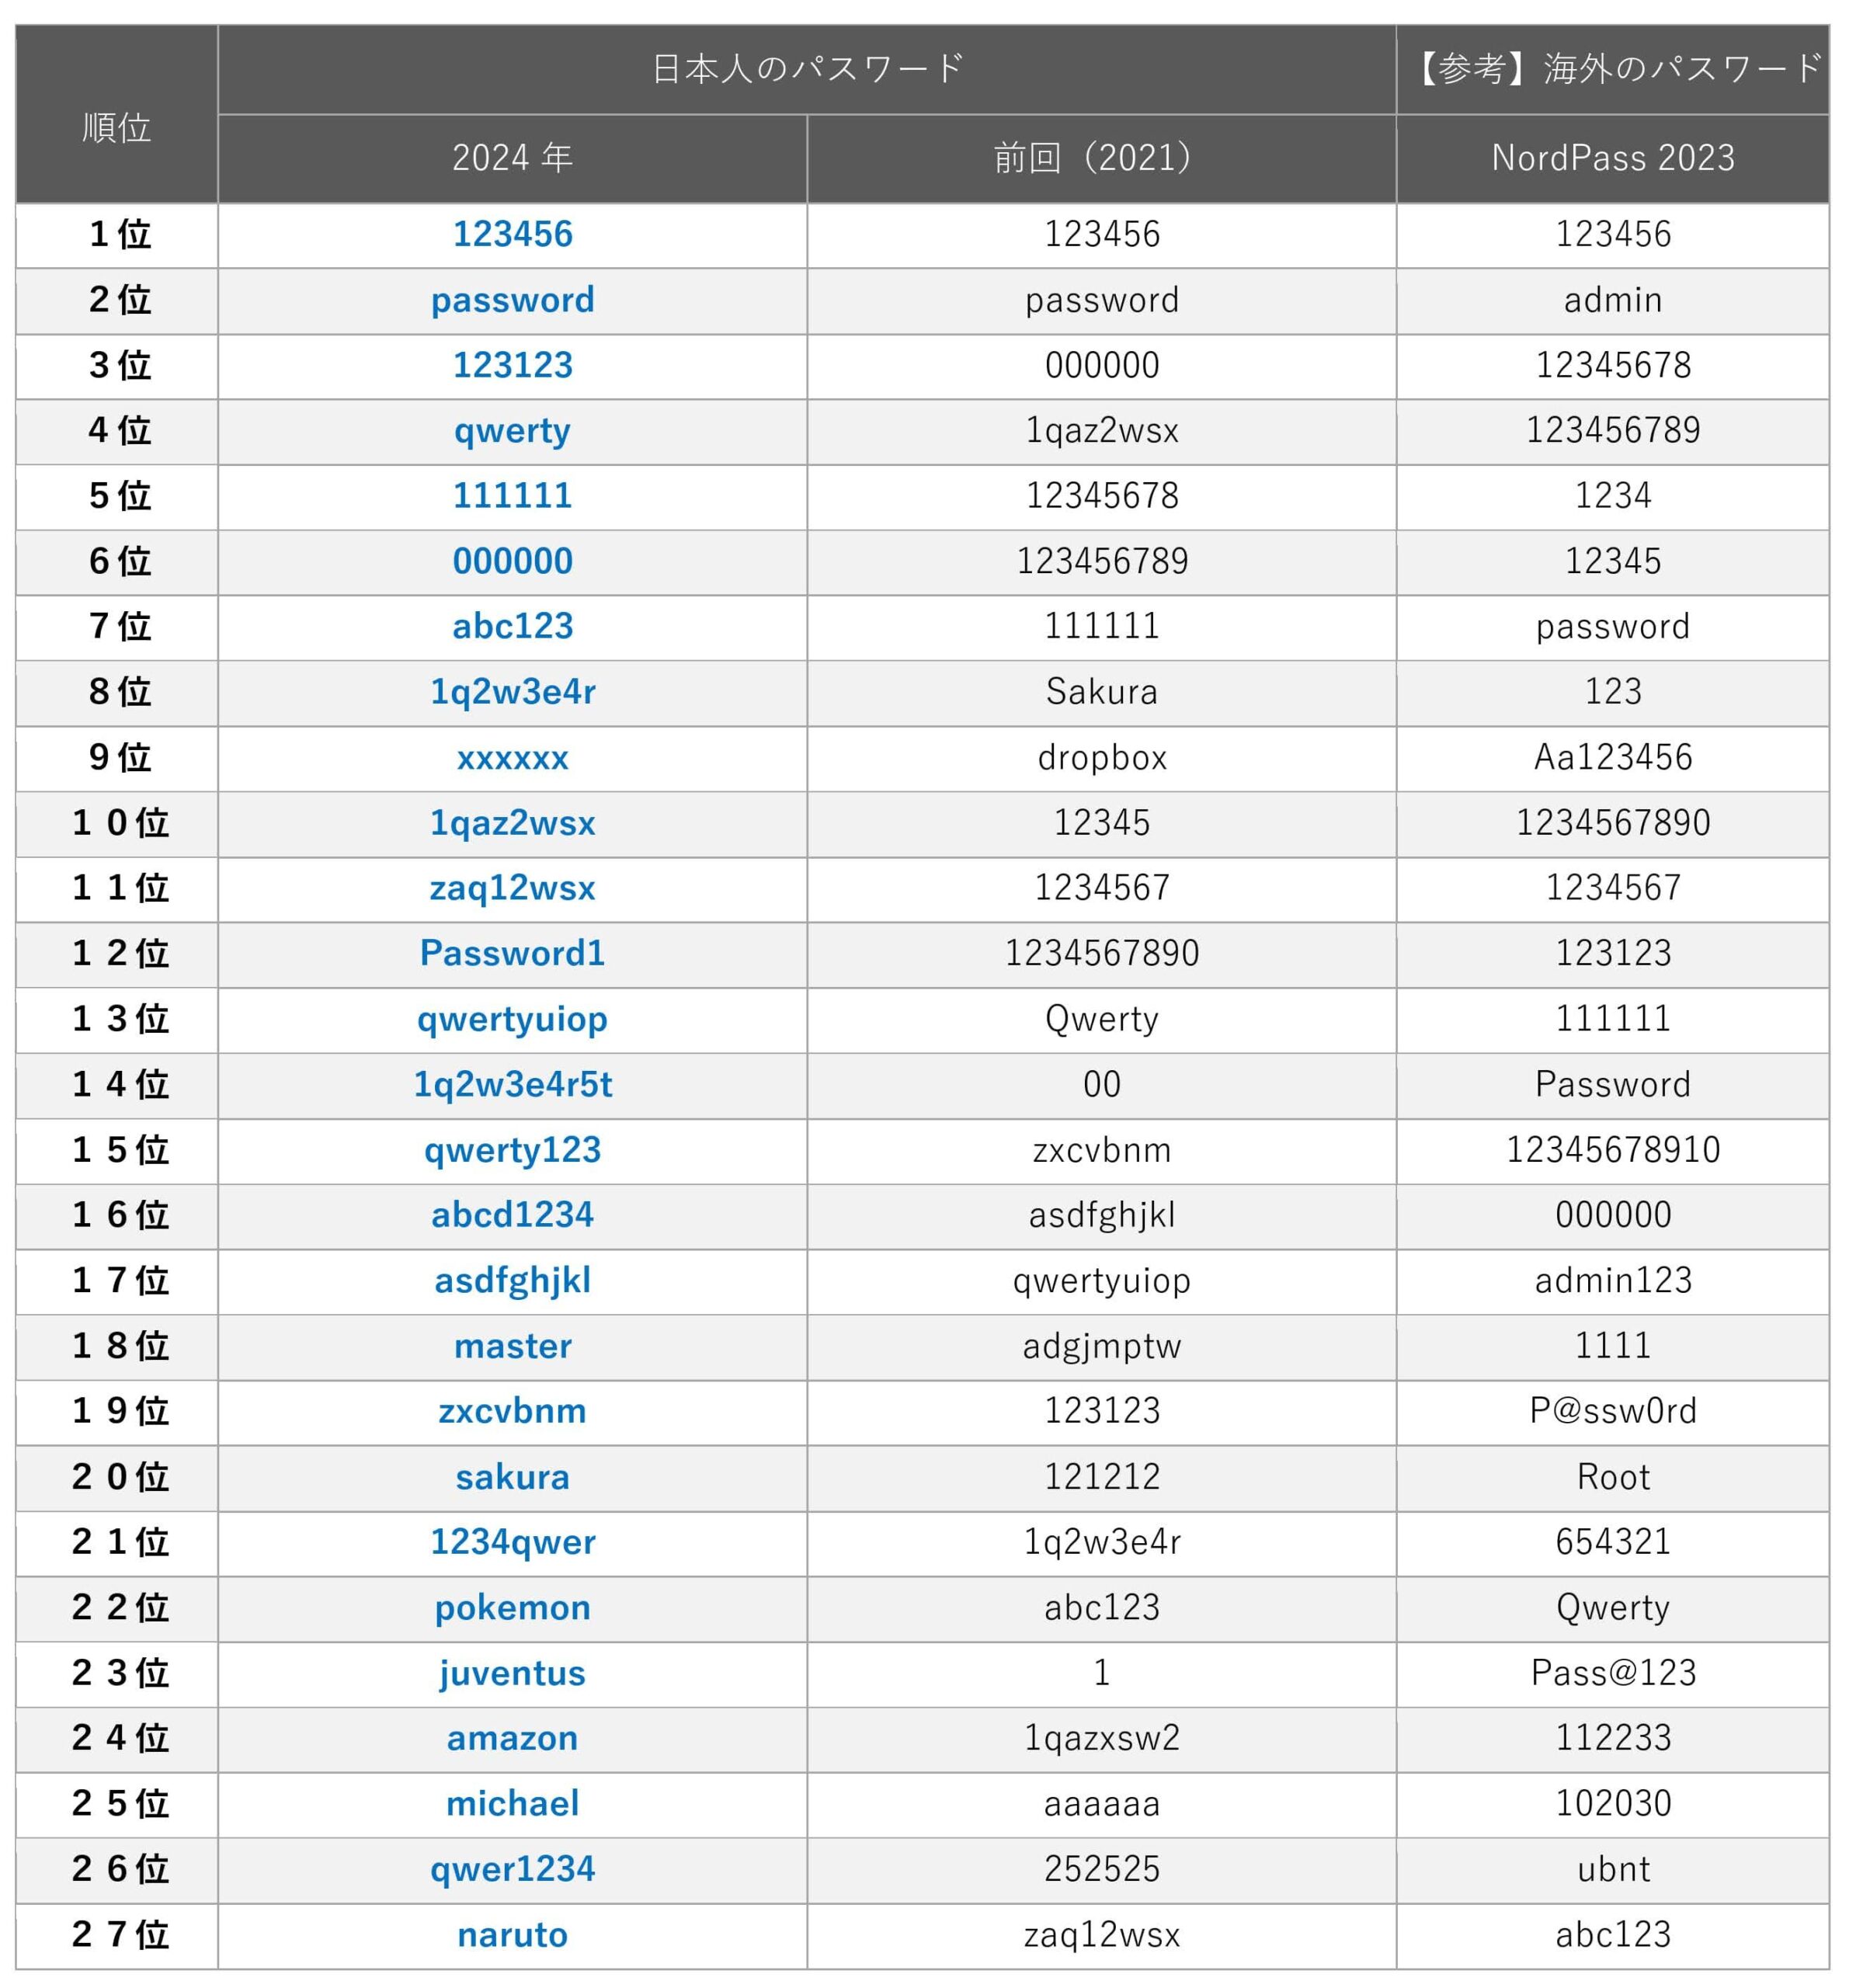The width and height of the screenshot is (1856, 1988).
Task: Click the 'P@ssw0rd' cell in NordPass column
Action: [1612, 1411]
